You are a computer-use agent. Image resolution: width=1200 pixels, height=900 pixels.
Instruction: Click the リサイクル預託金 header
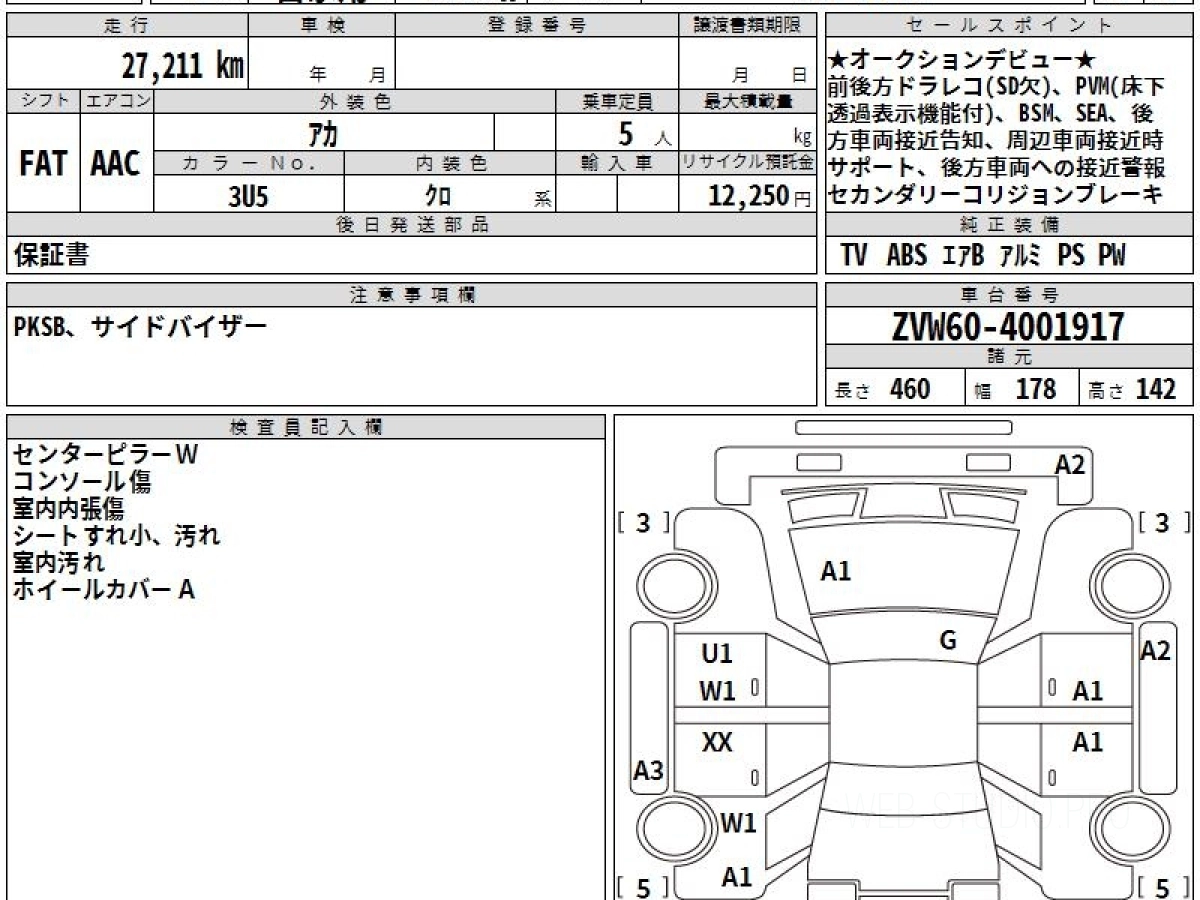[748, 163]
